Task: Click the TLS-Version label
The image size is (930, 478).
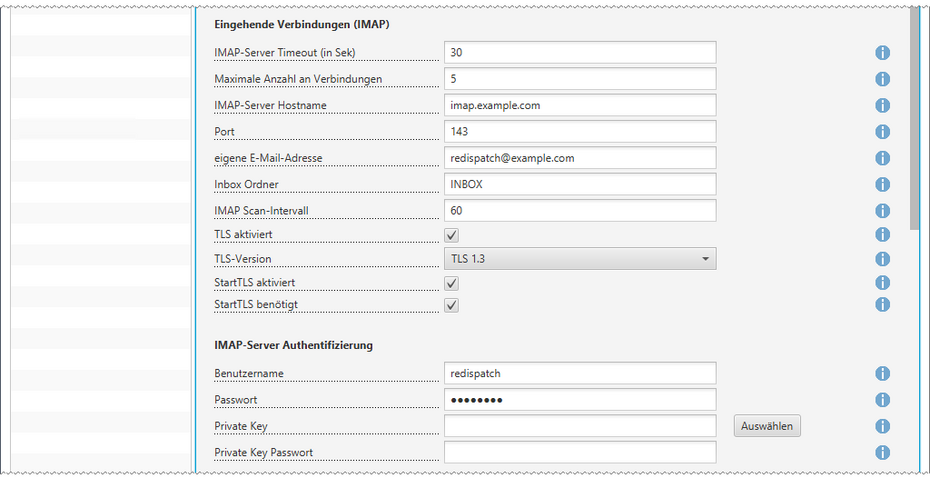Action: tap(243, 259)
